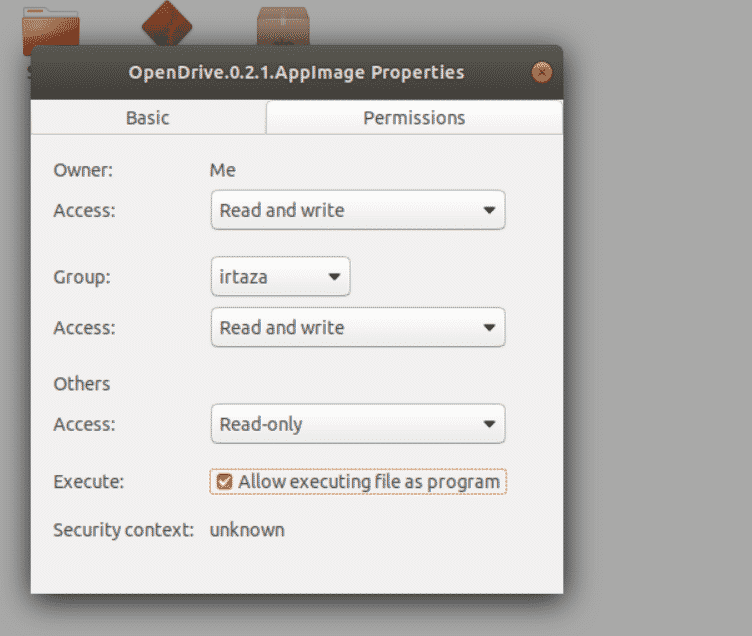Select the Permissions tab
Image resolution: width=752 pixels, height=636 pixels.
coord(414,118)
